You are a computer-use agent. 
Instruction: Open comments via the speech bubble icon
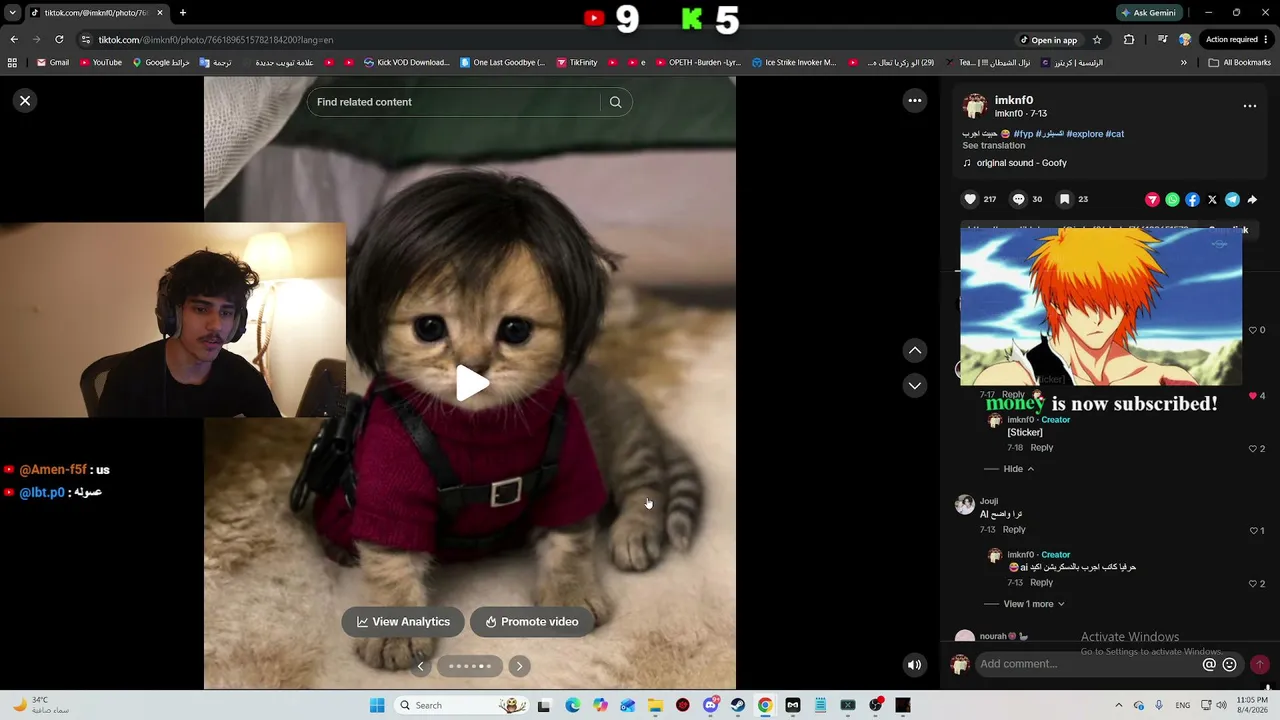pyautogui.click(x=1018, y=199)
